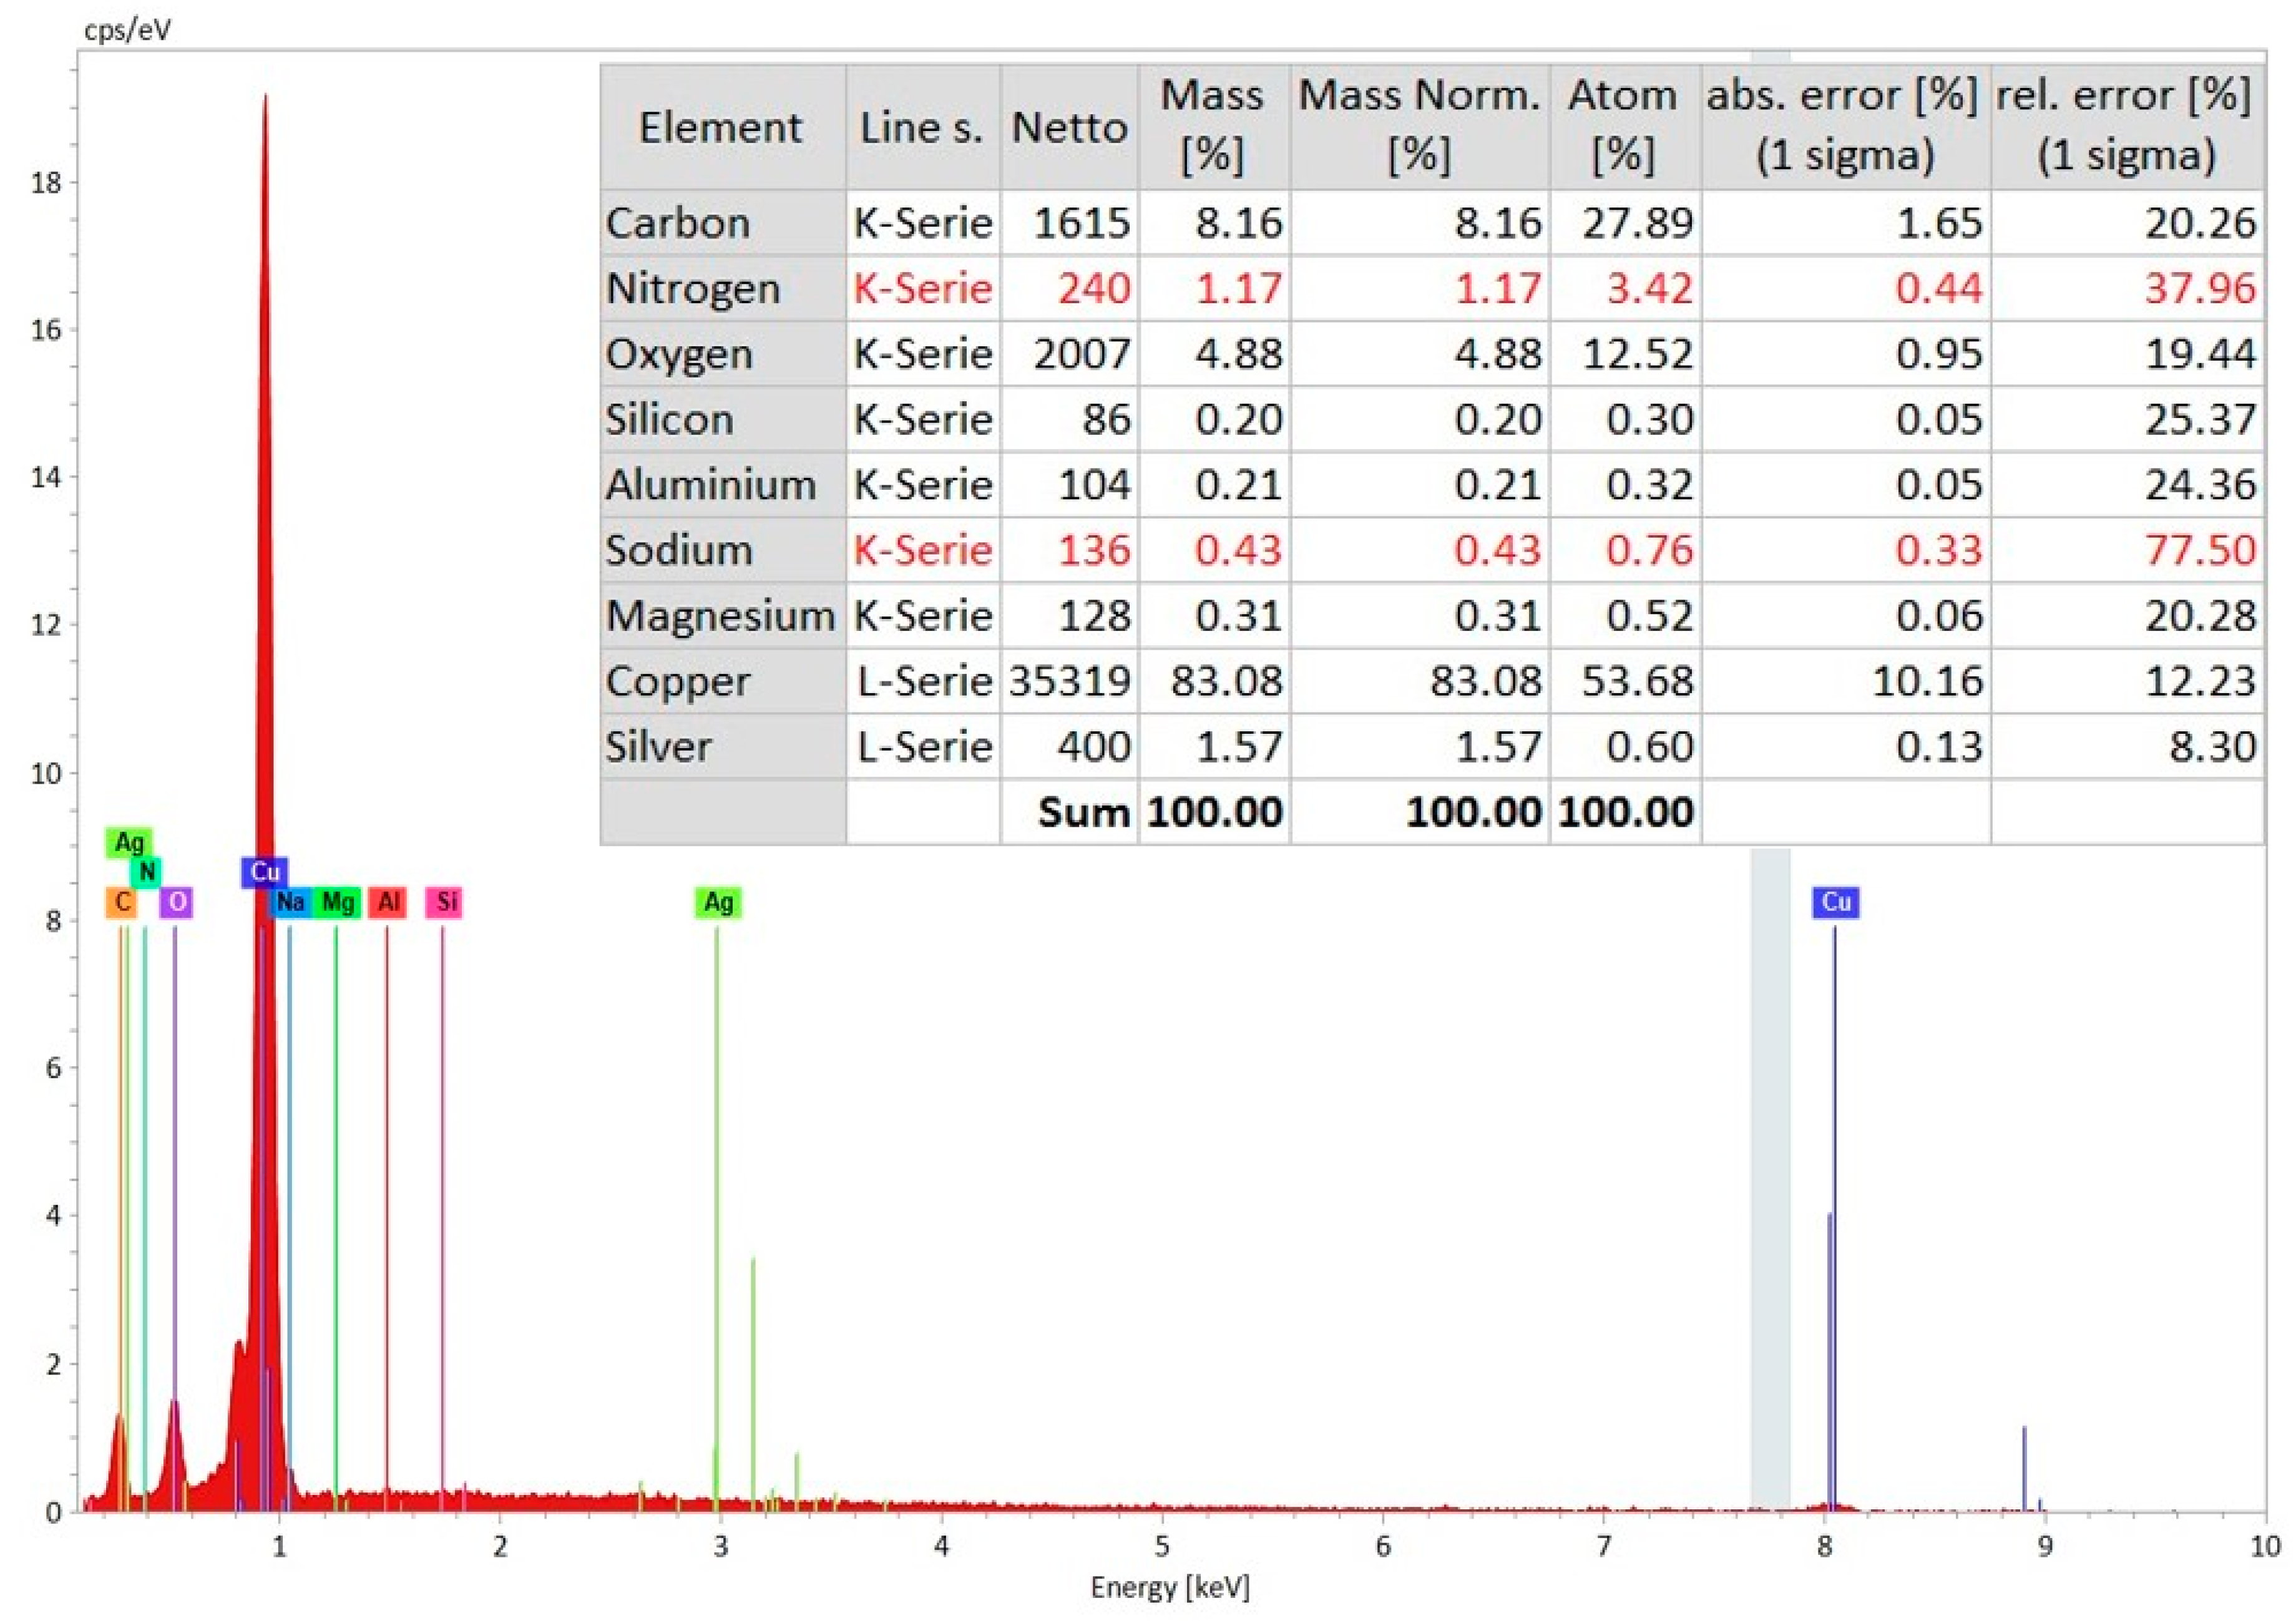The image size is (2296, 1621).
Task: Click the Ag label near 3 keV
Action: [718, 902]
